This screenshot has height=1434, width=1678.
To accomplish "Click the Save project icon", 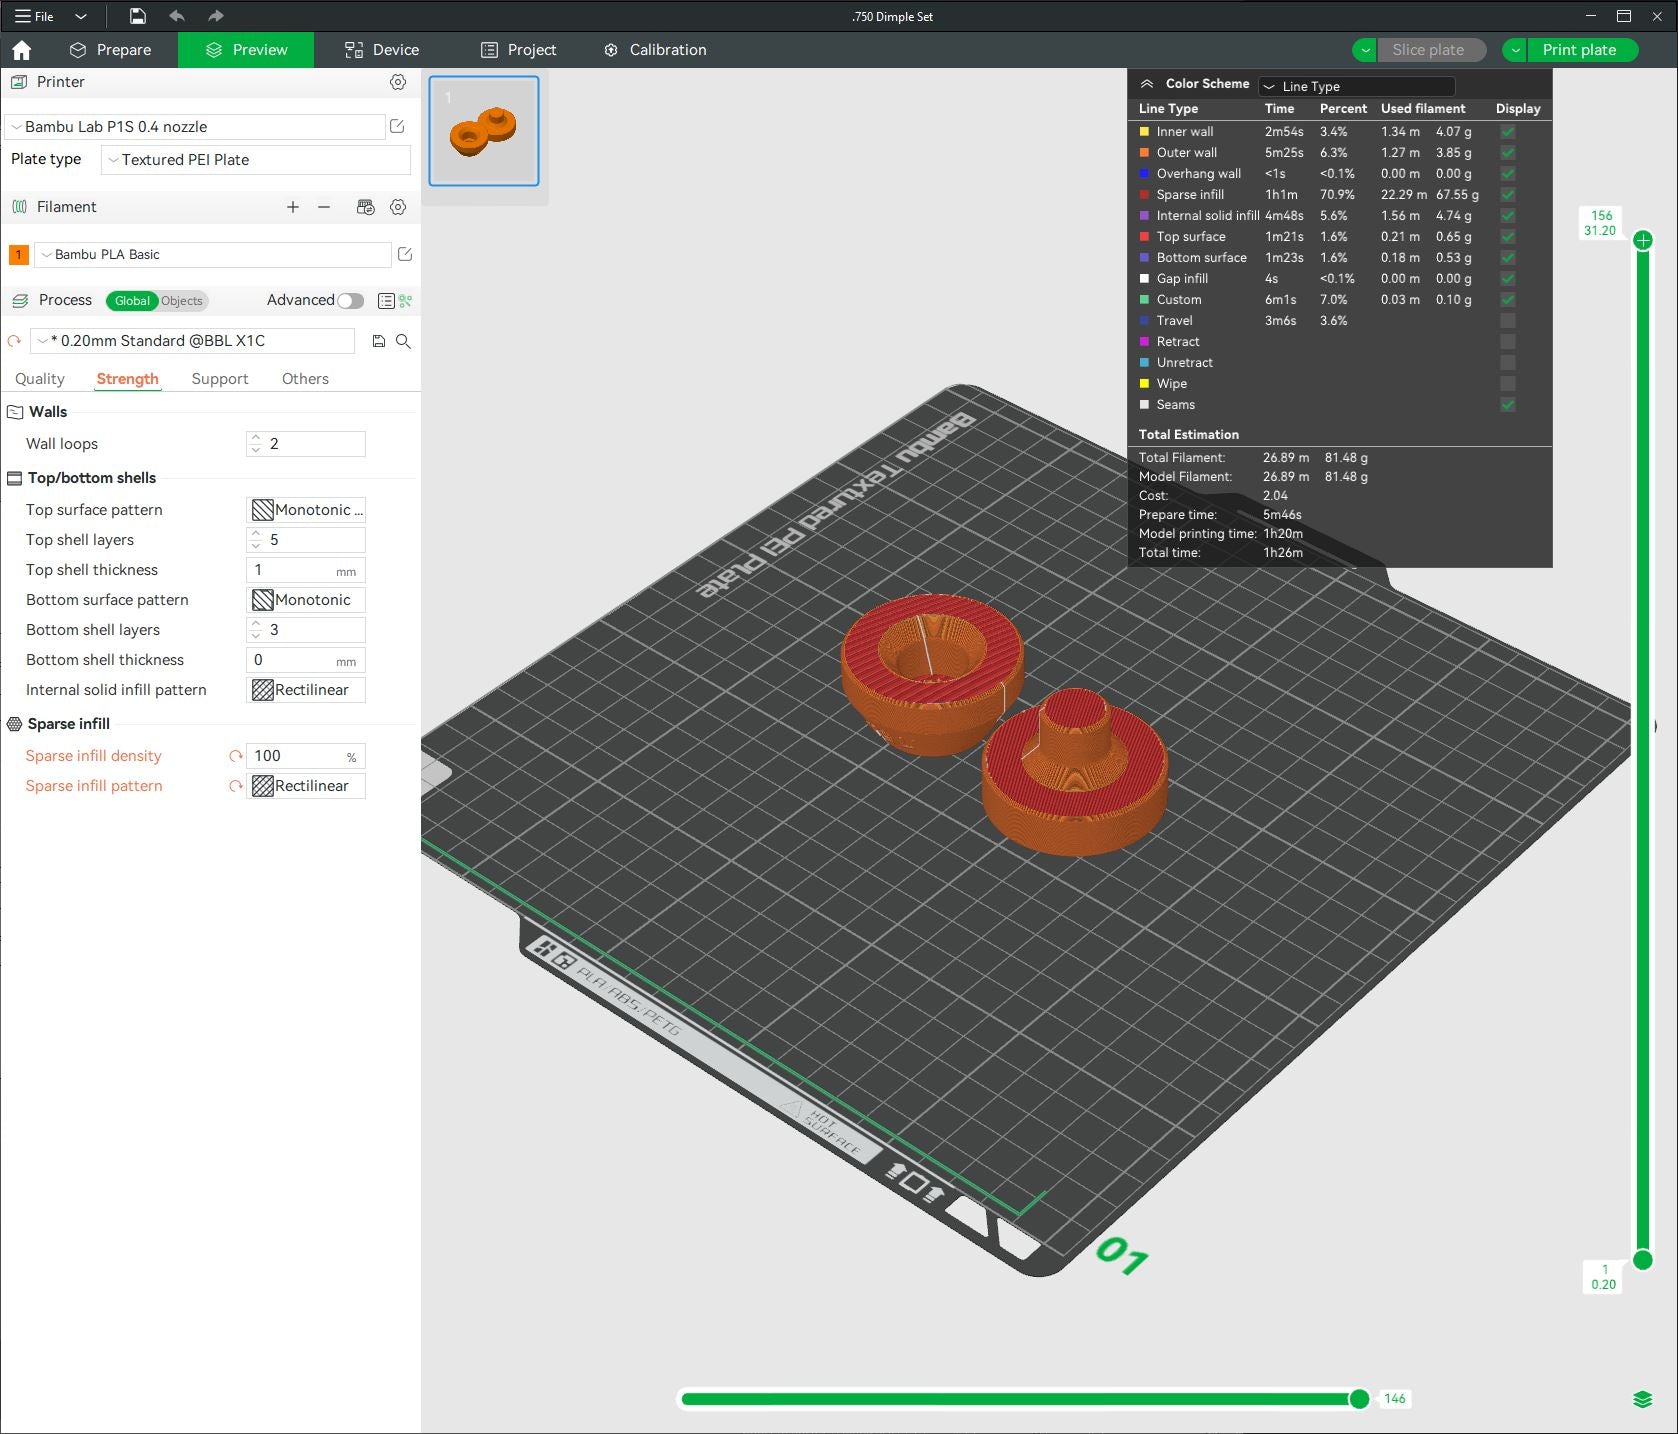I will [x=138, y=16].
